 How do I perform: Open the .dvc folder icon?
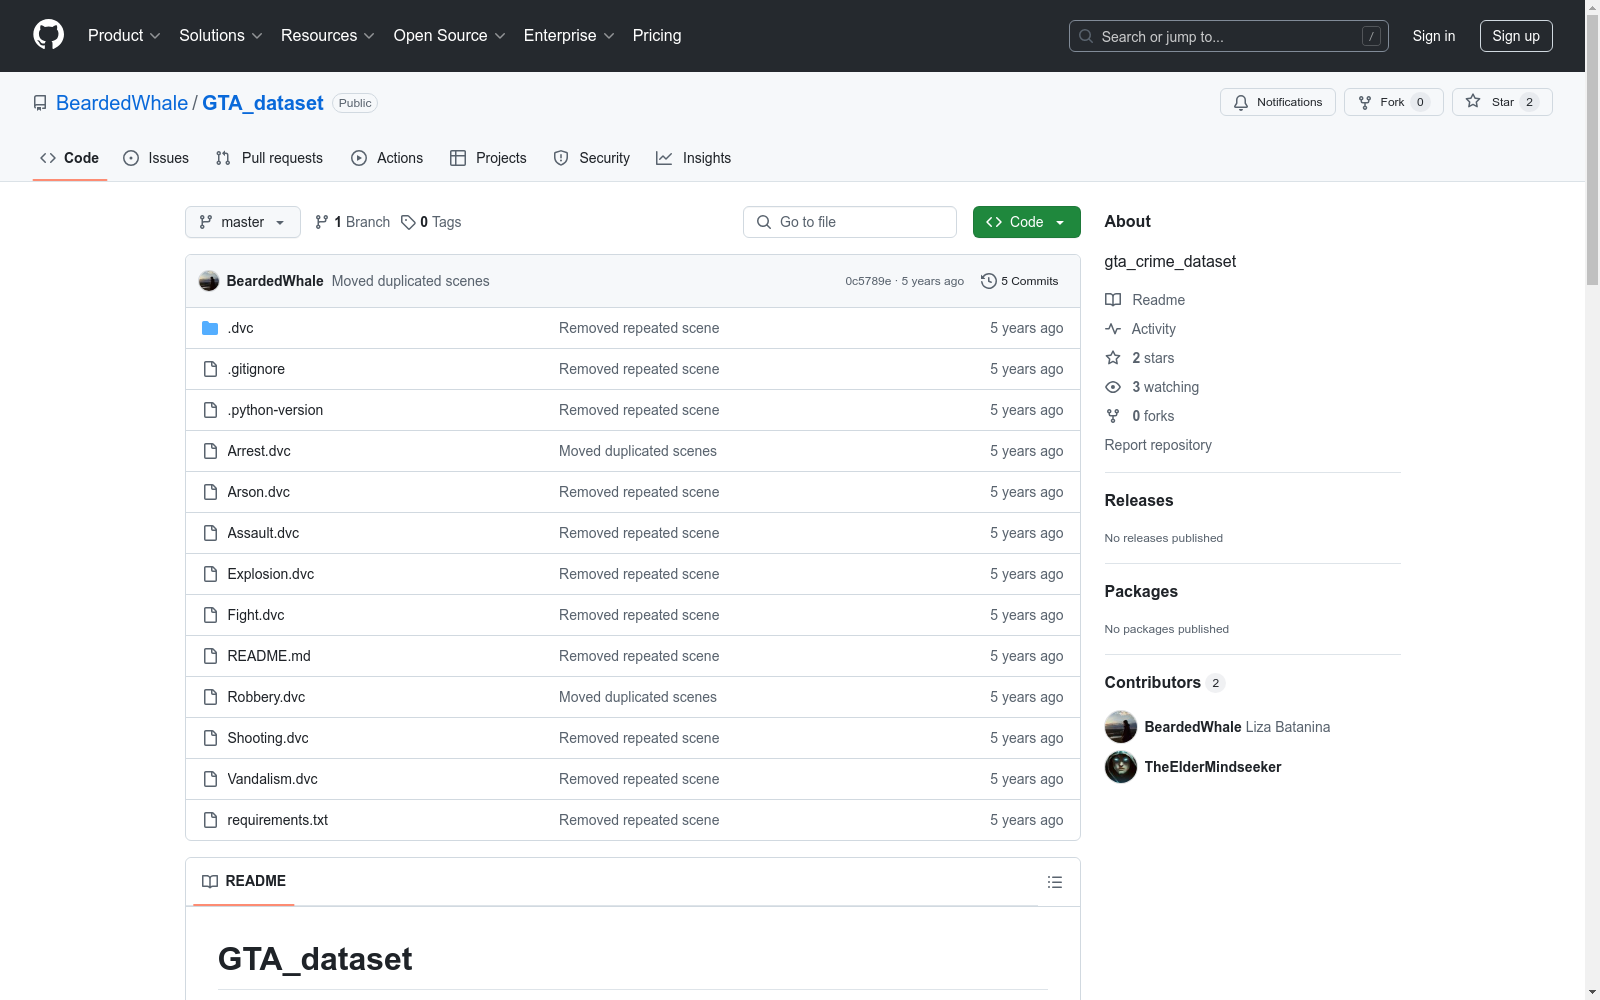click(210, 328)
